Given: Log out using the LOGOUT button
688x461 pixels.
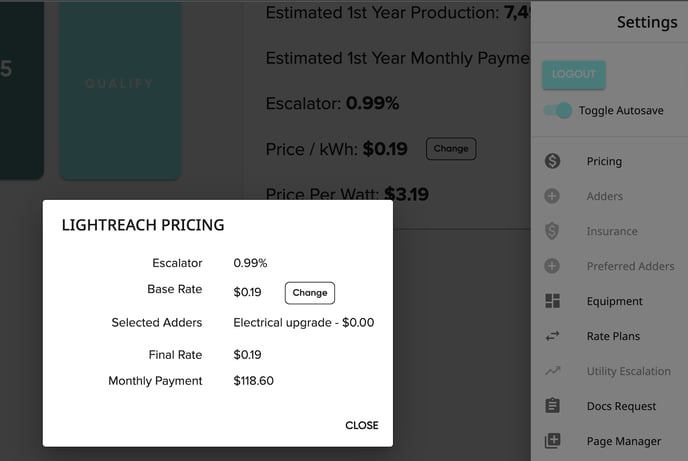Looking at the screenshot, I should coord(574,75).
